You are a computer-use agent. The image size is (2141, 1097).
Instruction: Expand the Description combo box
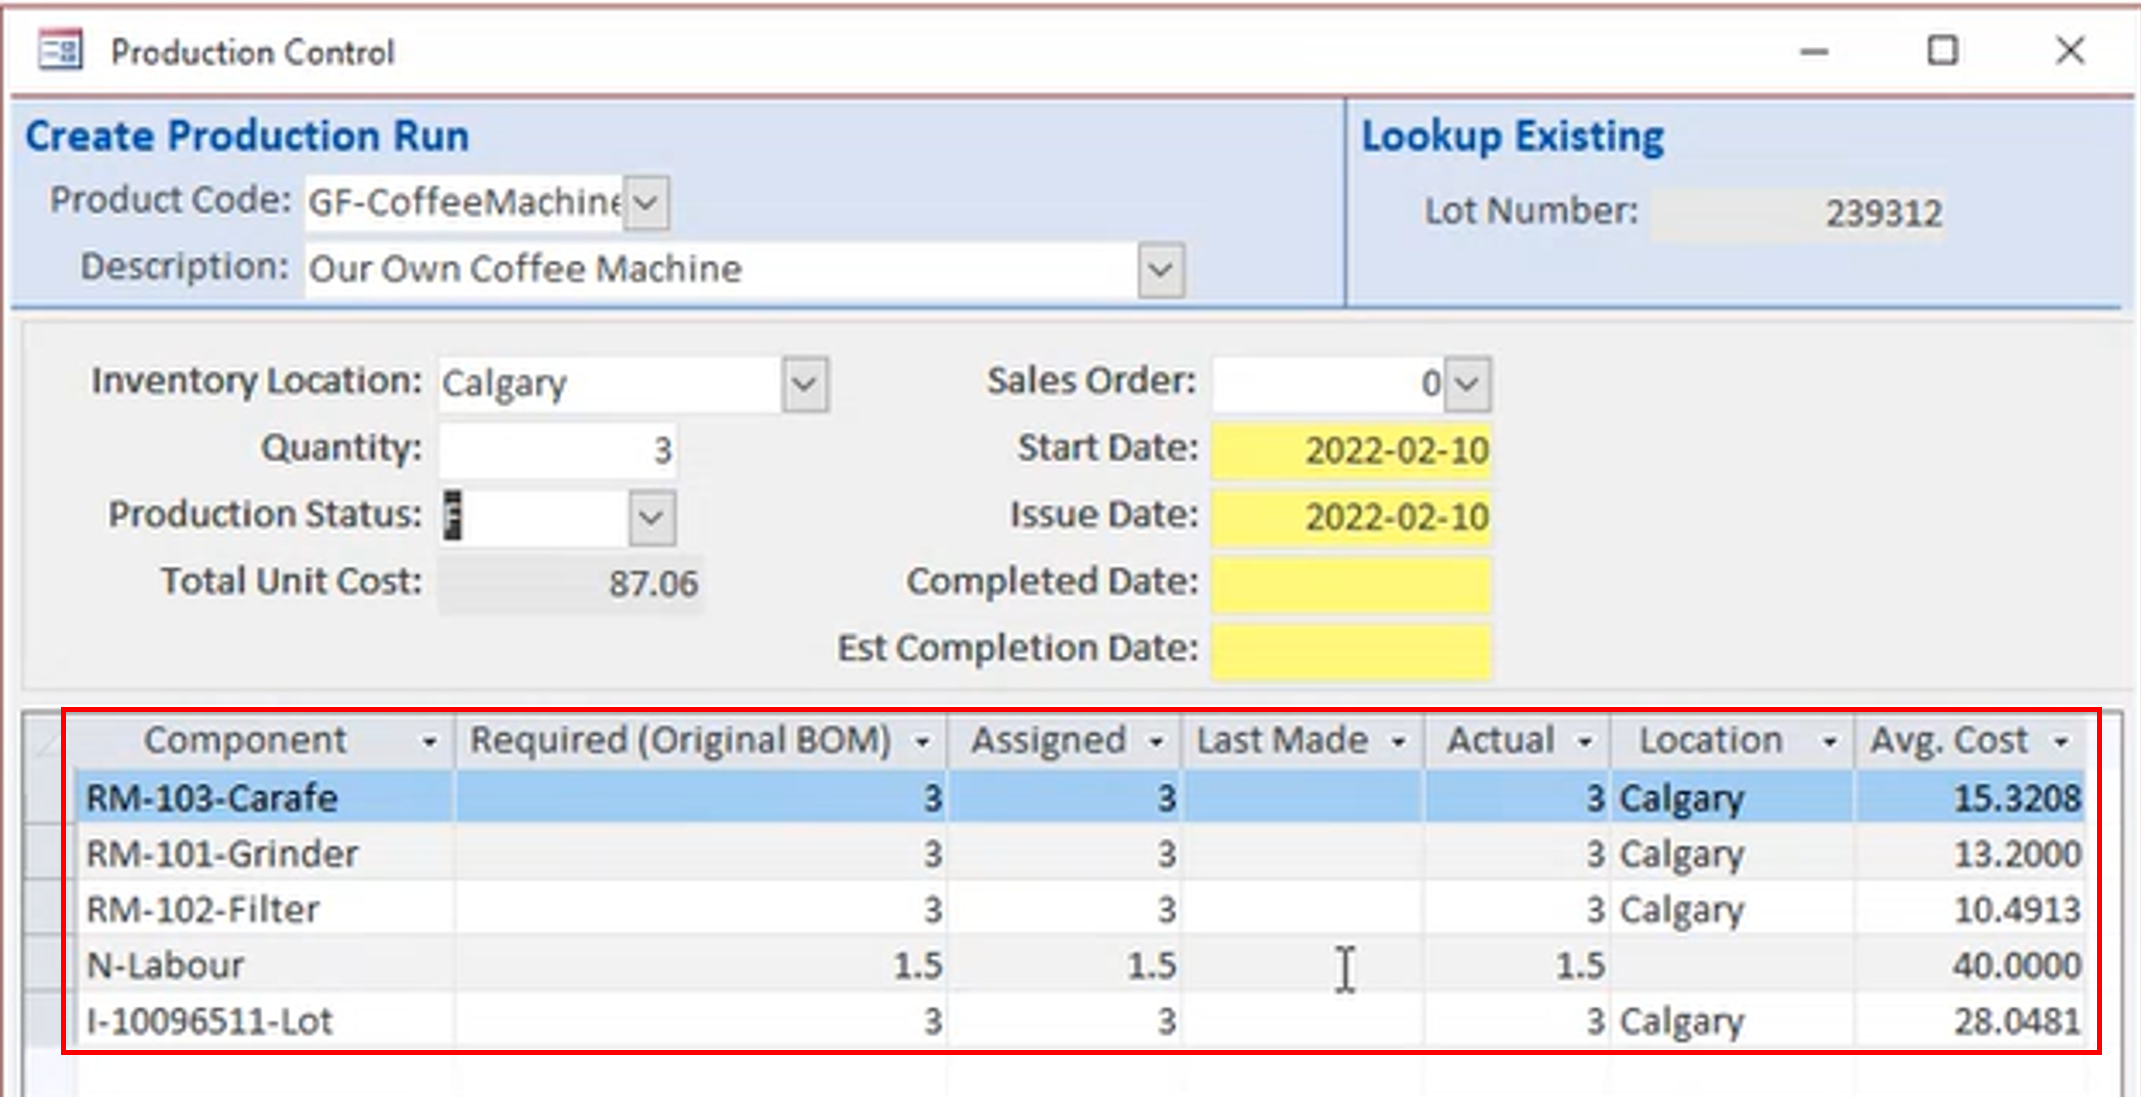tap(1160, 270)
